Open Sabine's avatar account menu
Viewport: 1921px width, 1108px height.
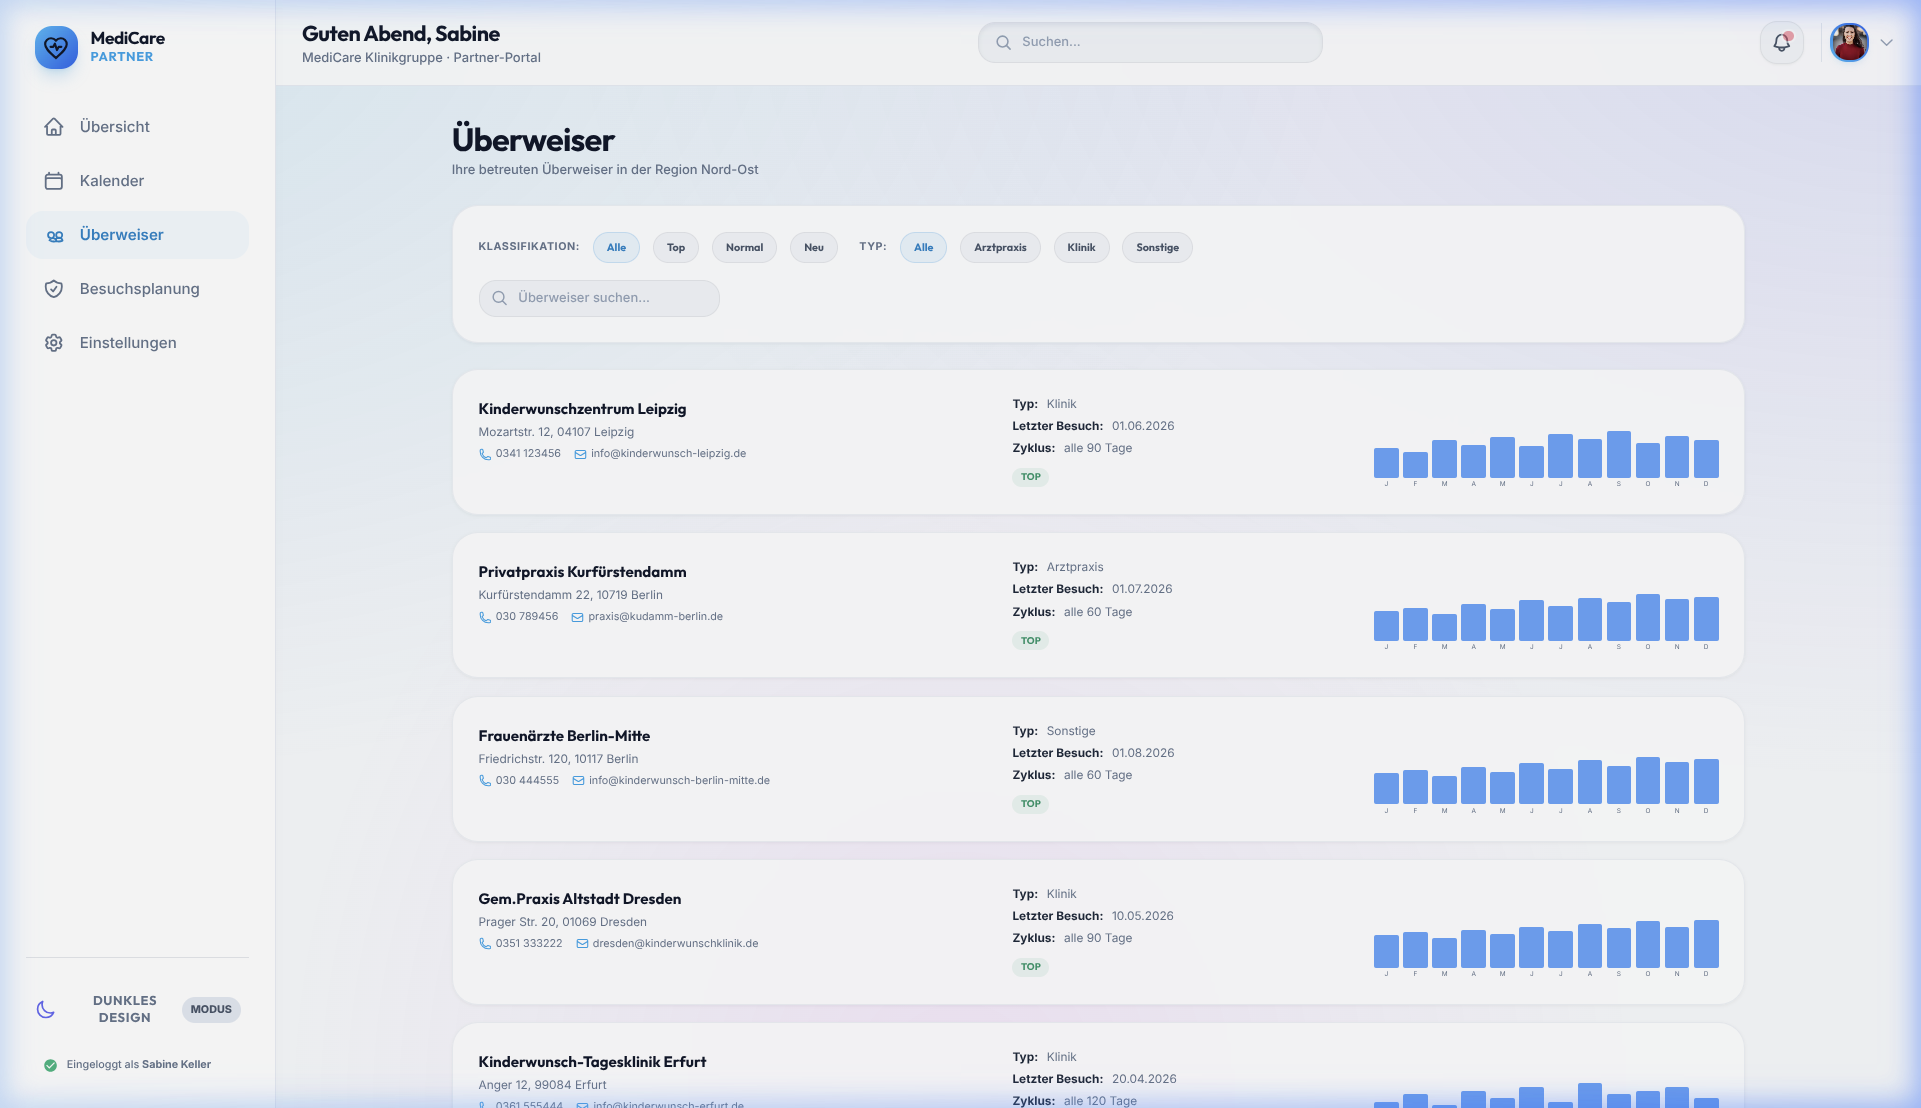1849,43
